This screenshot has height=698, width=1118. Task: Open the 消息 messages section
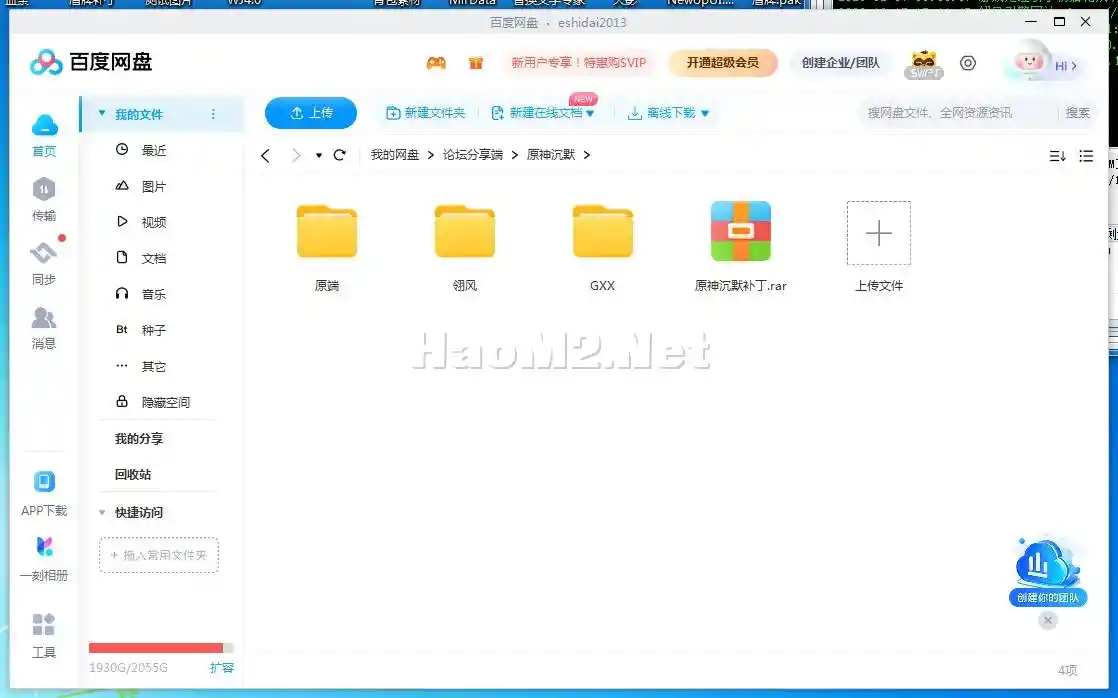point(44,327)
